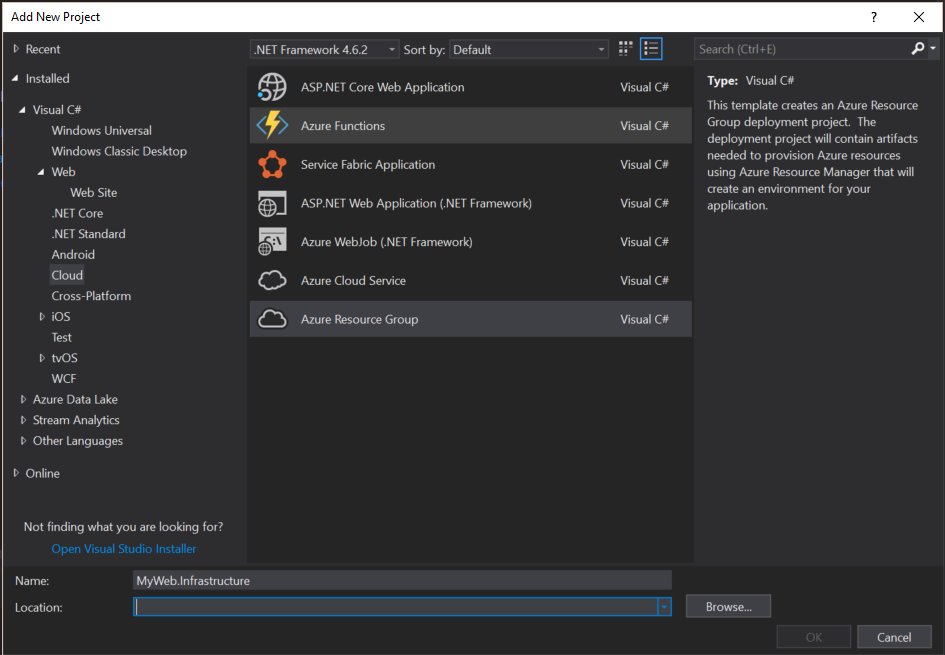Viewport: 945px width, 655px height.
Task: Click the Search (Ctrl+E) box
Action: click(802, 49)
